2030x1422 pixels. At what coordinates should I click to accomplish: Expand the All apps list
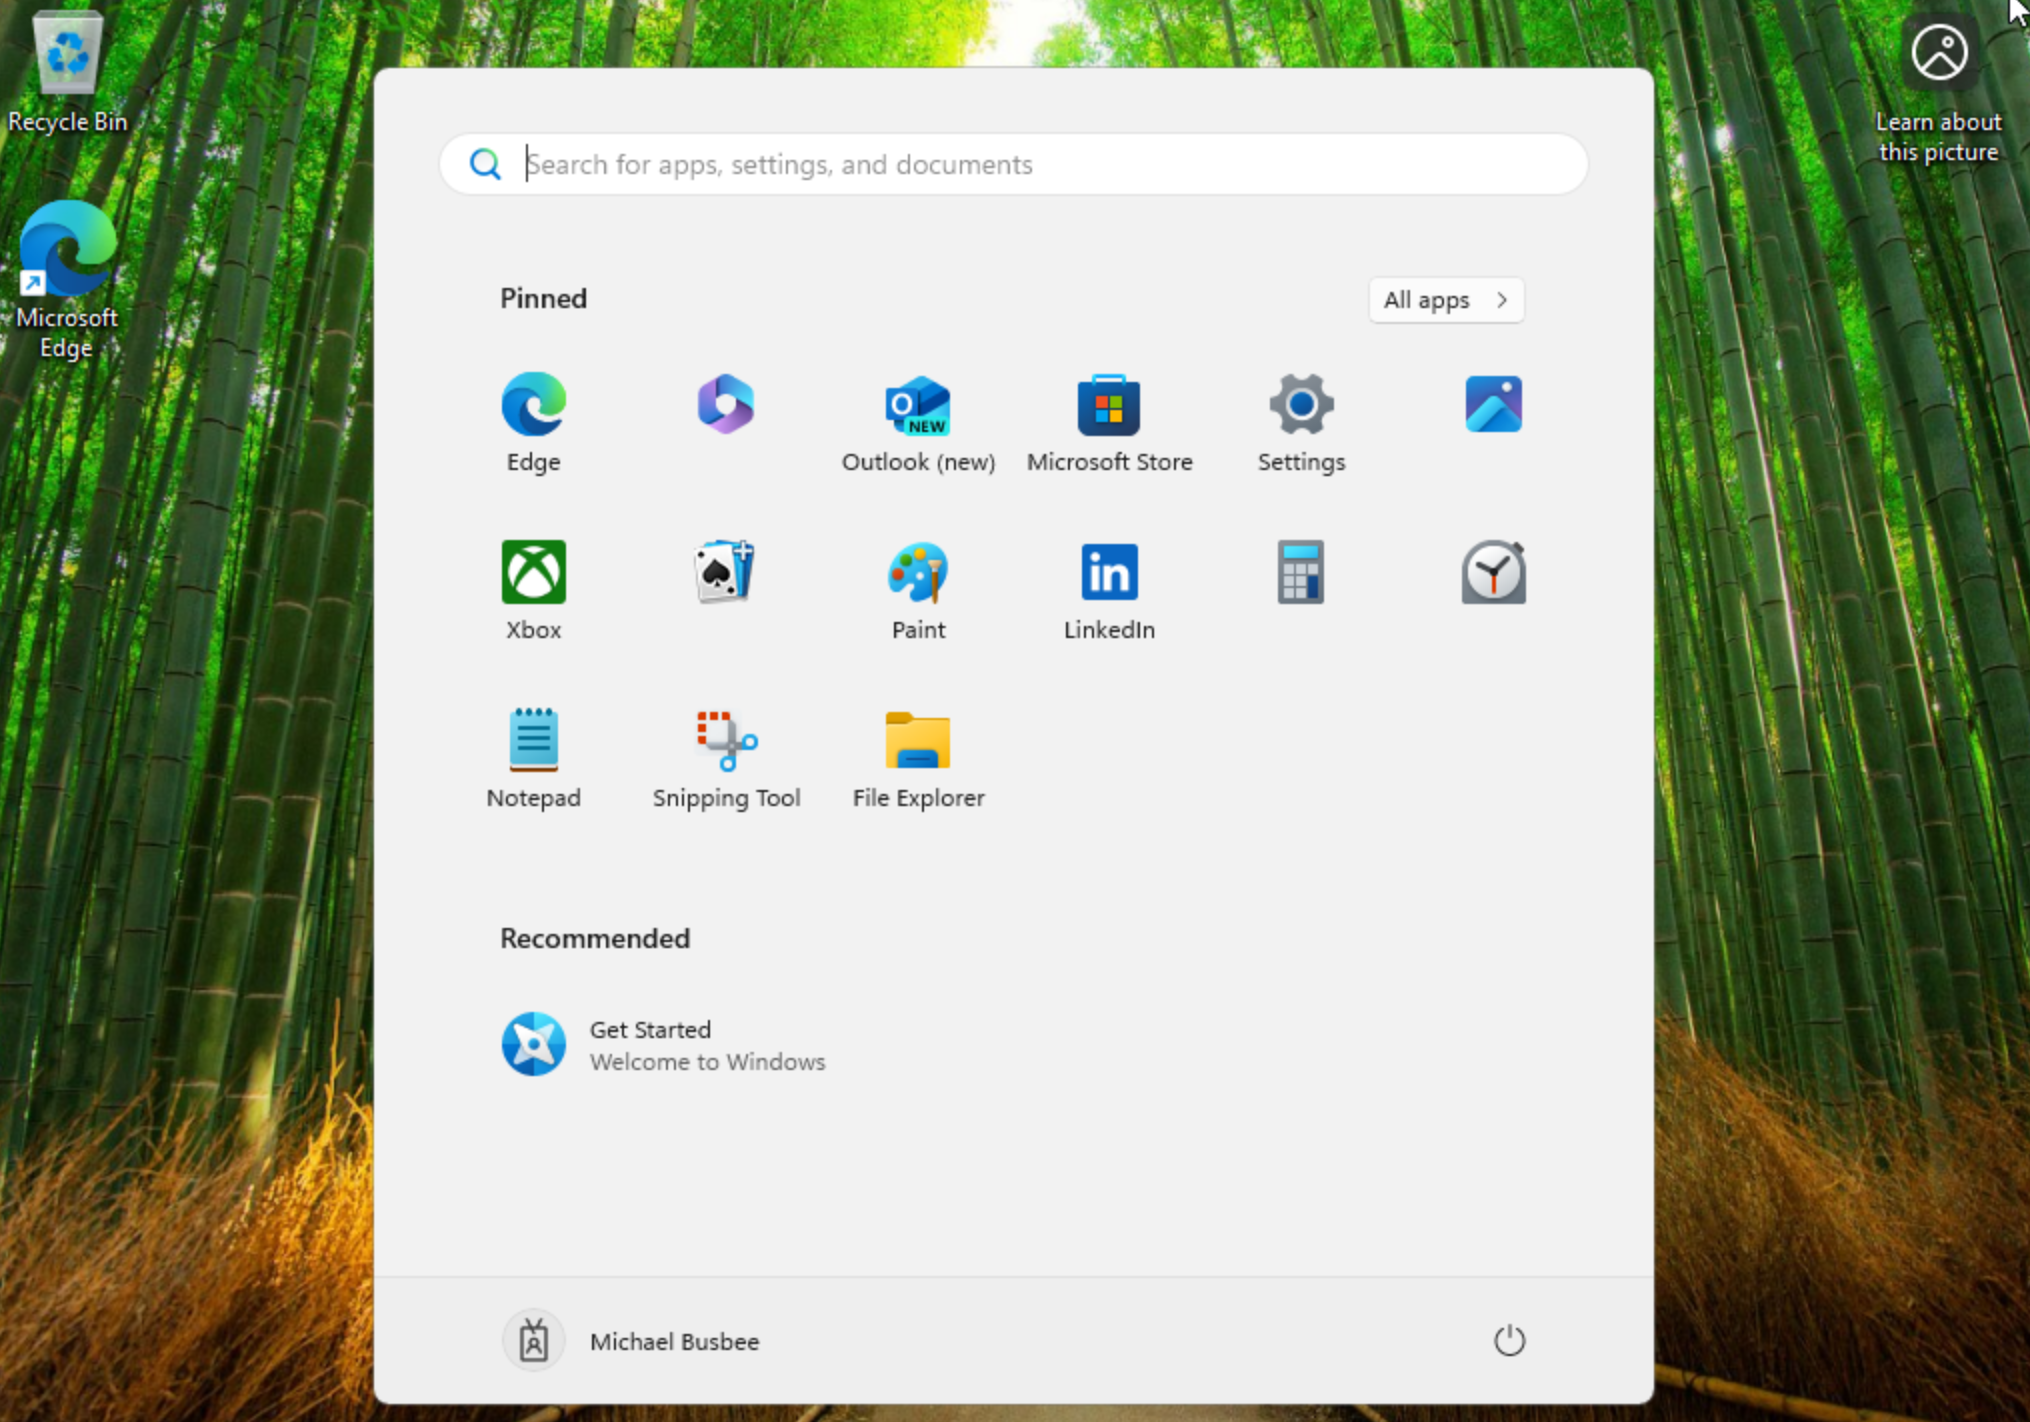[x=1446, y=300]
